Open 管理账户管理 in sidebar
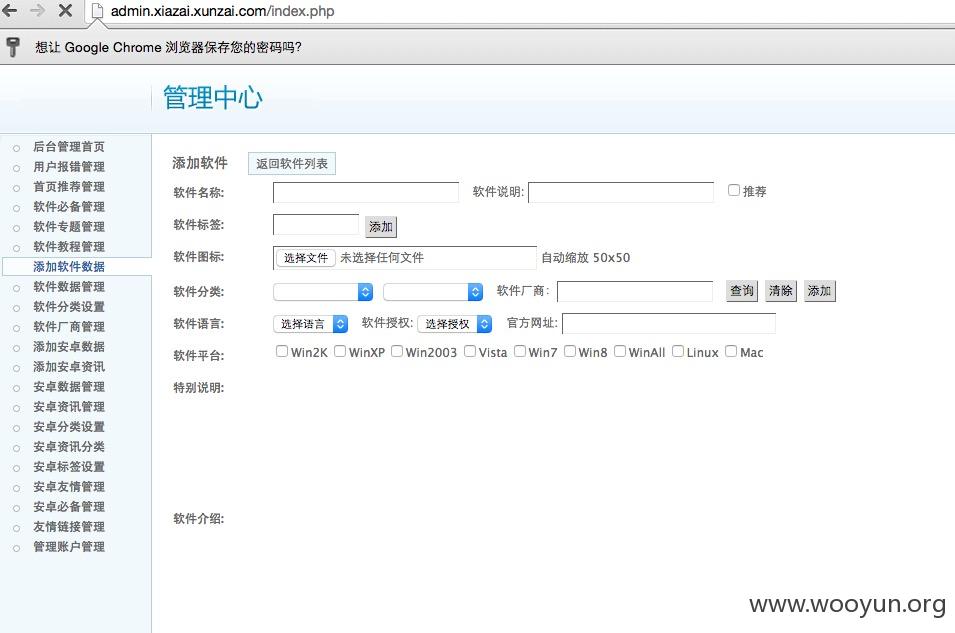This screenshot has height=633, width=955. (x=69, y=546)
